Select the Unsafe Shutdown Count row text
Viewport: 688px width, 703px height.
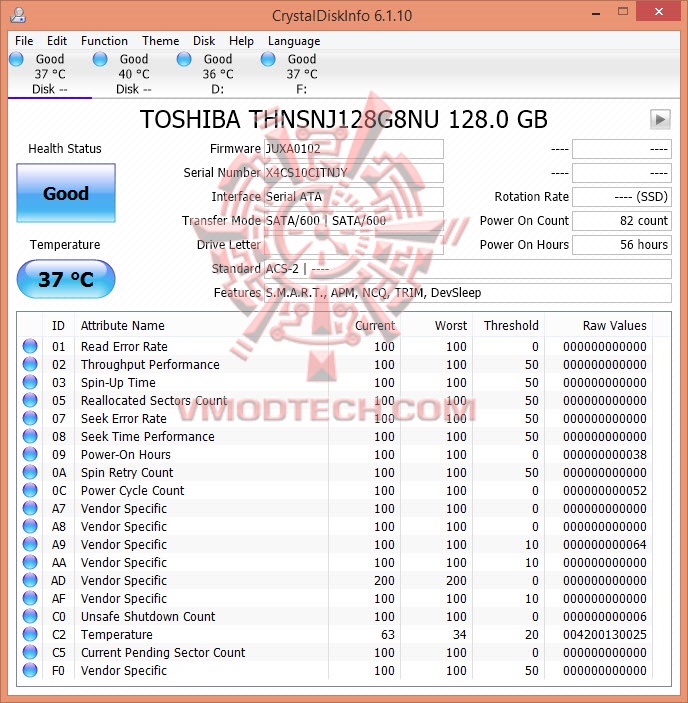pyautogui.click(x=148, y=616)
